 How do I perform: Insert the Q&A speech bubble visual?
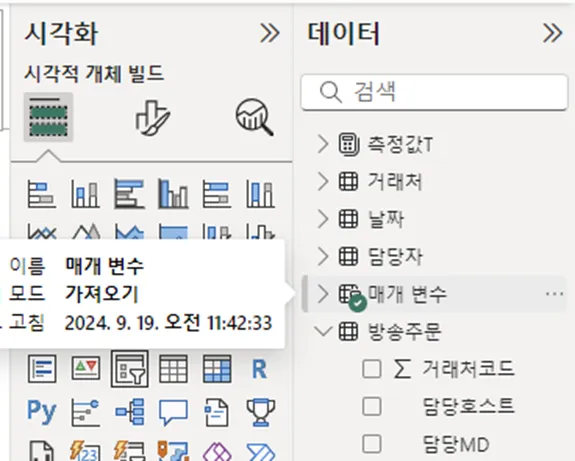pyautogui.click(x=173, y=412)
